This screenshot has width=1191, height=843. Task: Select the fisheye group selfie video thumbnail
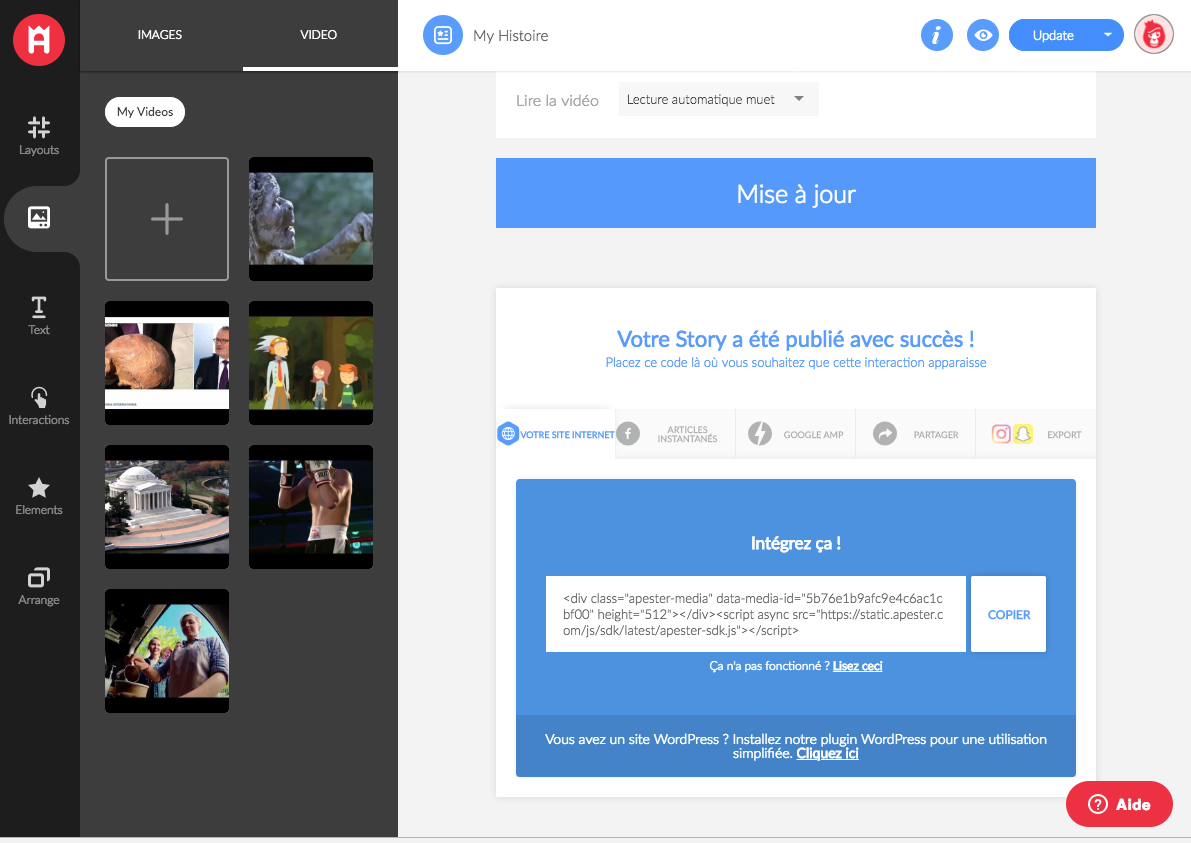(167, 651)
